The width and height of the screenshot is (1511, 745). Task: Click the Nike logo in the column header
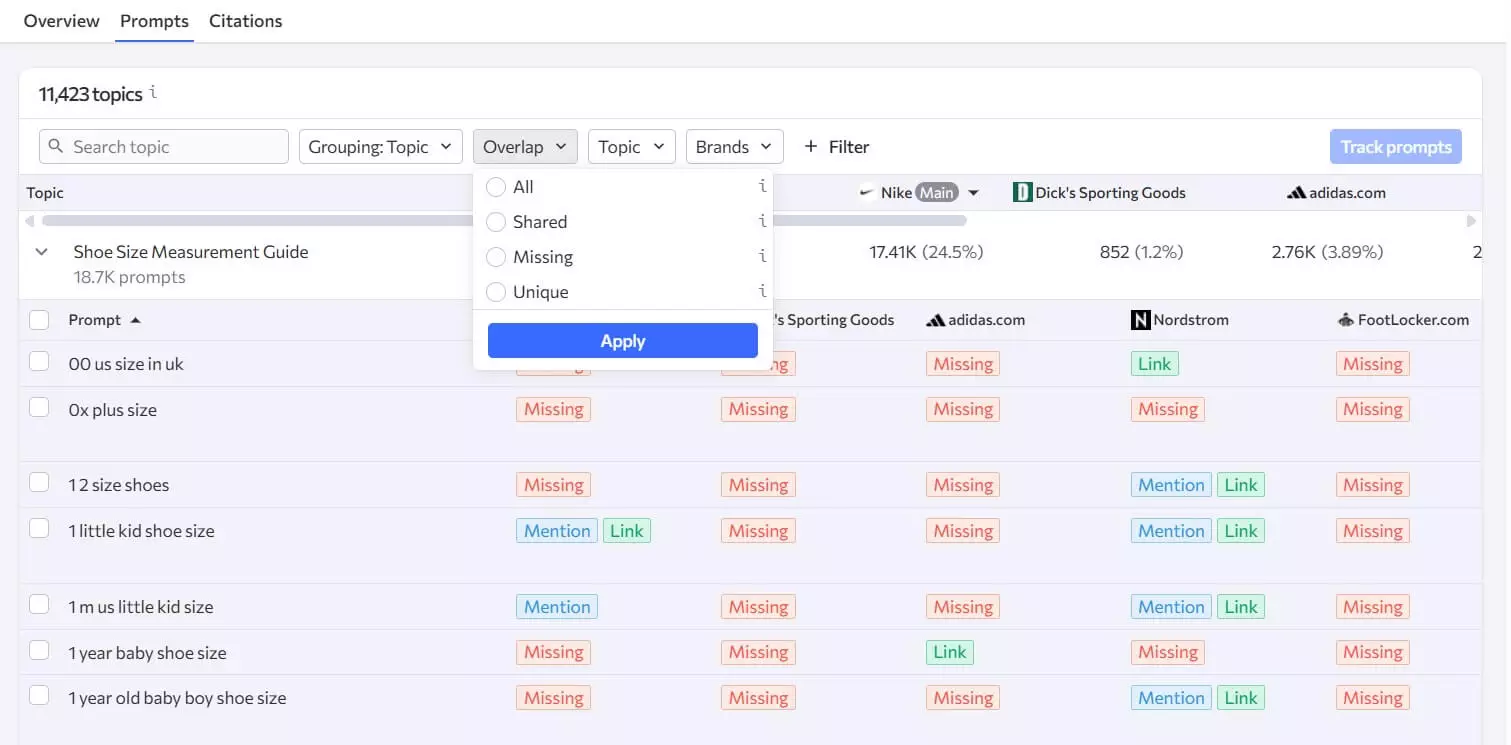tap(867, 193)
